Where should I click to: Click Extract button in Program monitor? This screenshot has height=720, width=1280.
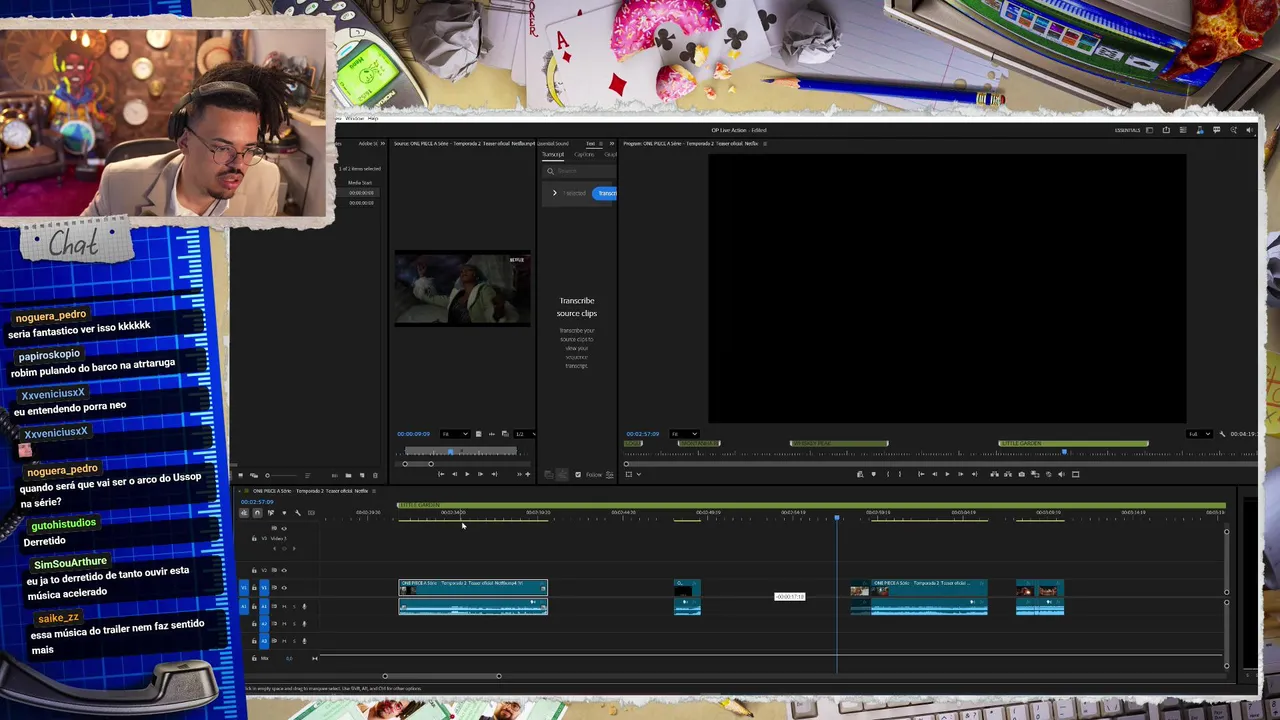[x=1007, y=474]
